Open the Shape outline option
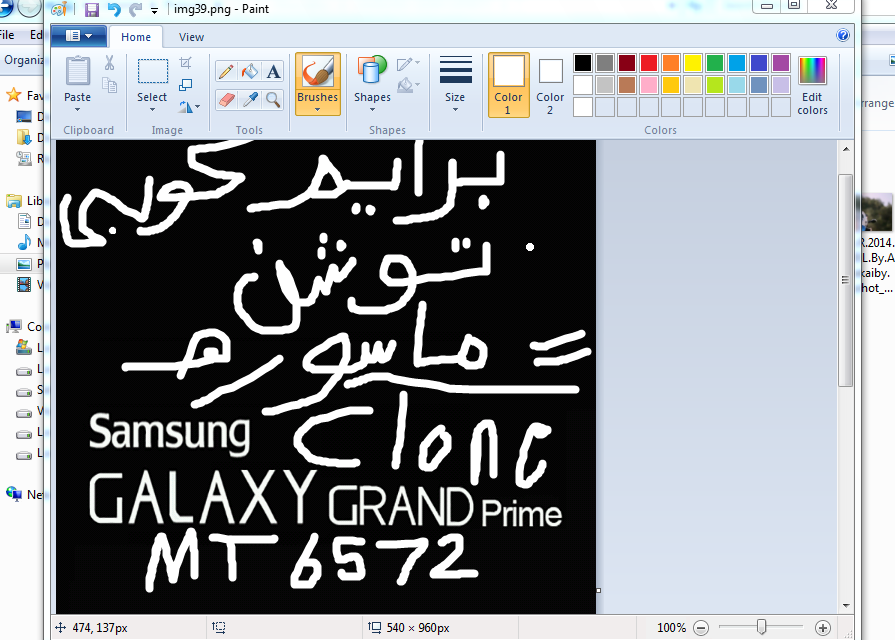Viewport: 895px width, 640px height. (408, 63)
